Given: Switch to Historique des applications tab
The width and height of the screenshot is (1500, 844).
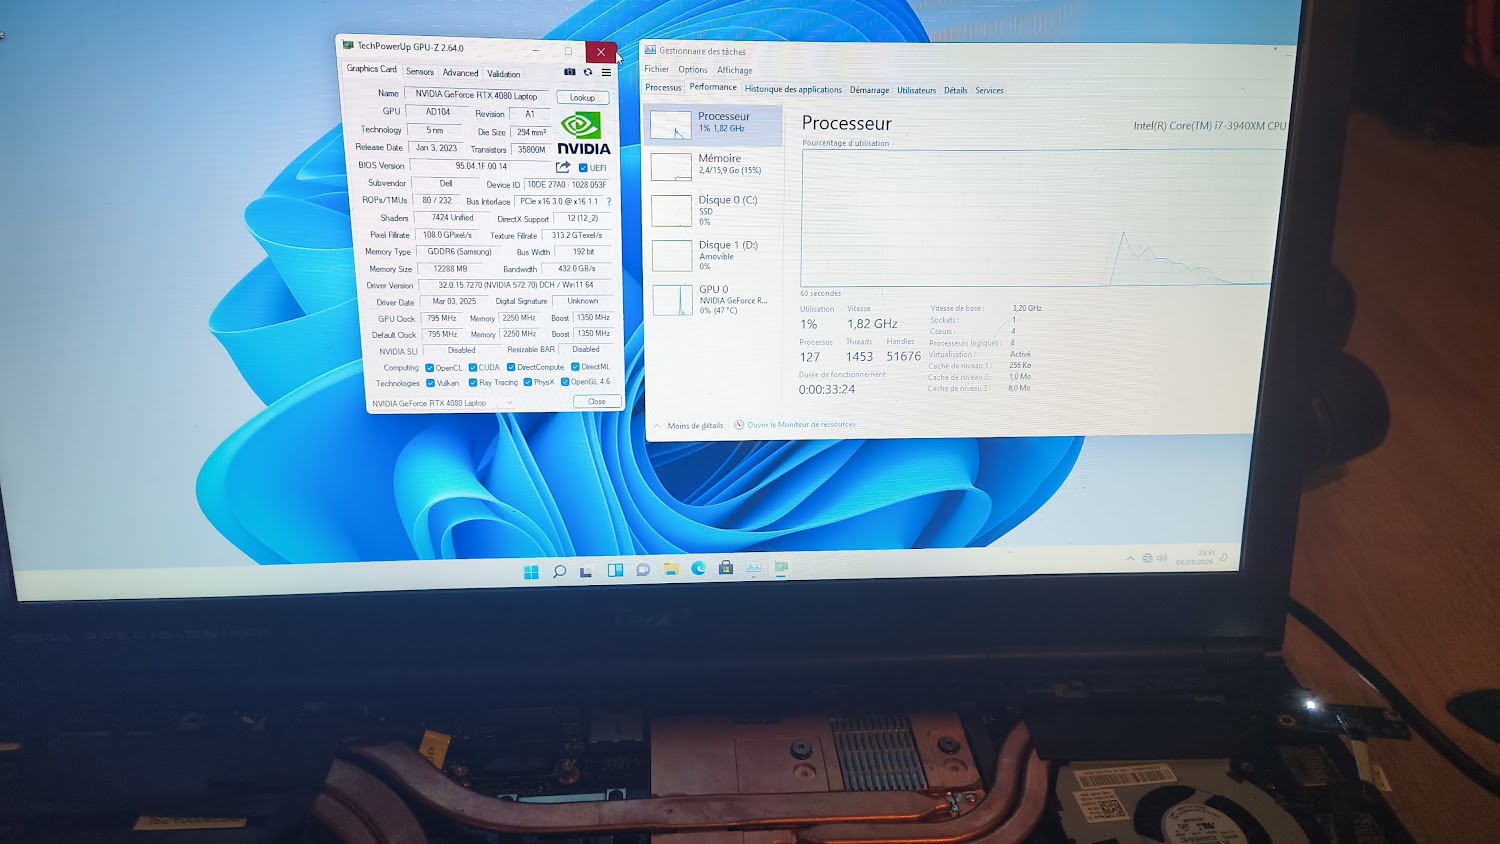Looking at the screenshot, I should coord(793,89).
